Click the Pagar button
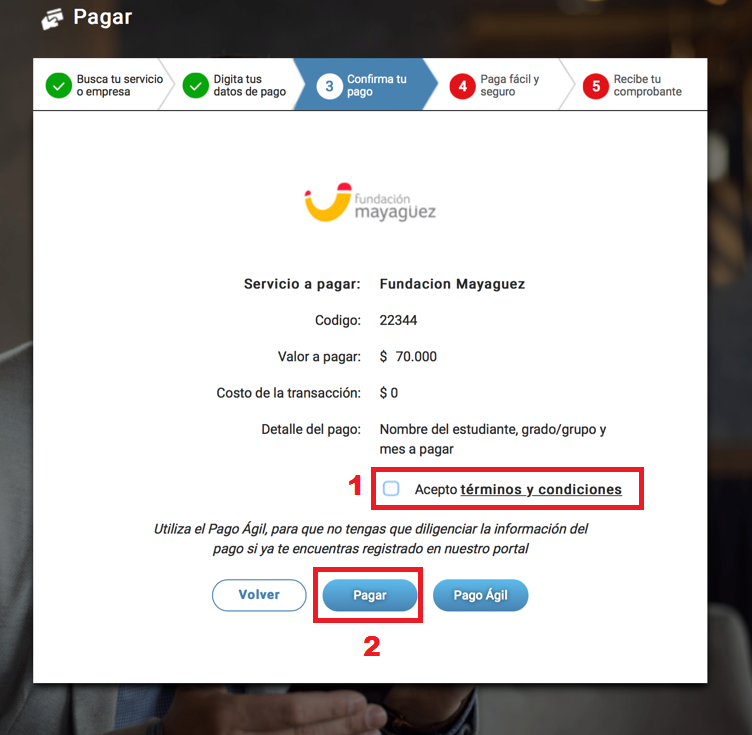The image size is (752, 735). 370,595
